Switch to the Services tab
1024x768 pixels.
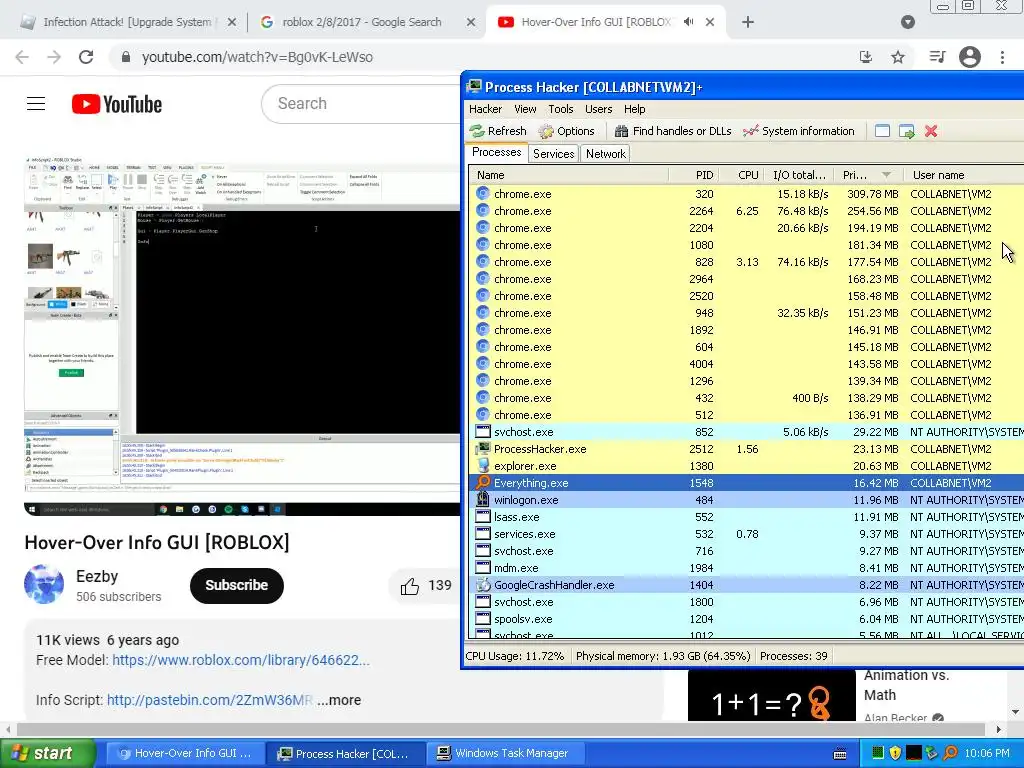(553, 153)
